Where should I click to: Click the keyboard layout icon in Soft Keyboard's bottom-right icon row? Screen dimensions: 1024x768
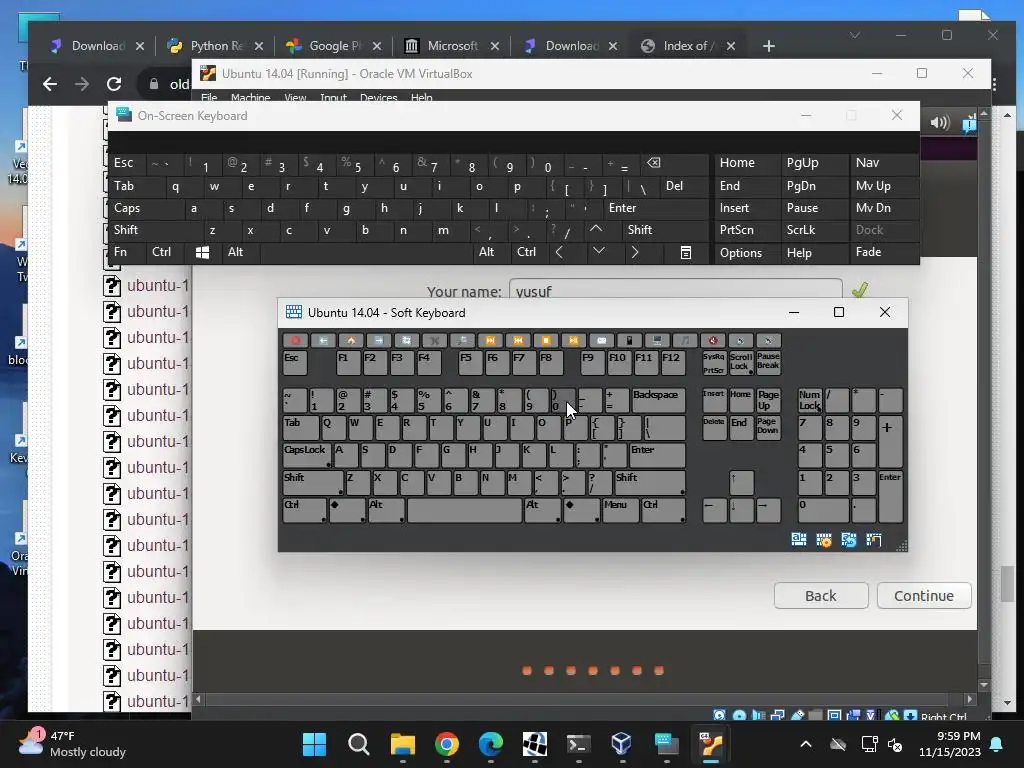tap(799, 539)
